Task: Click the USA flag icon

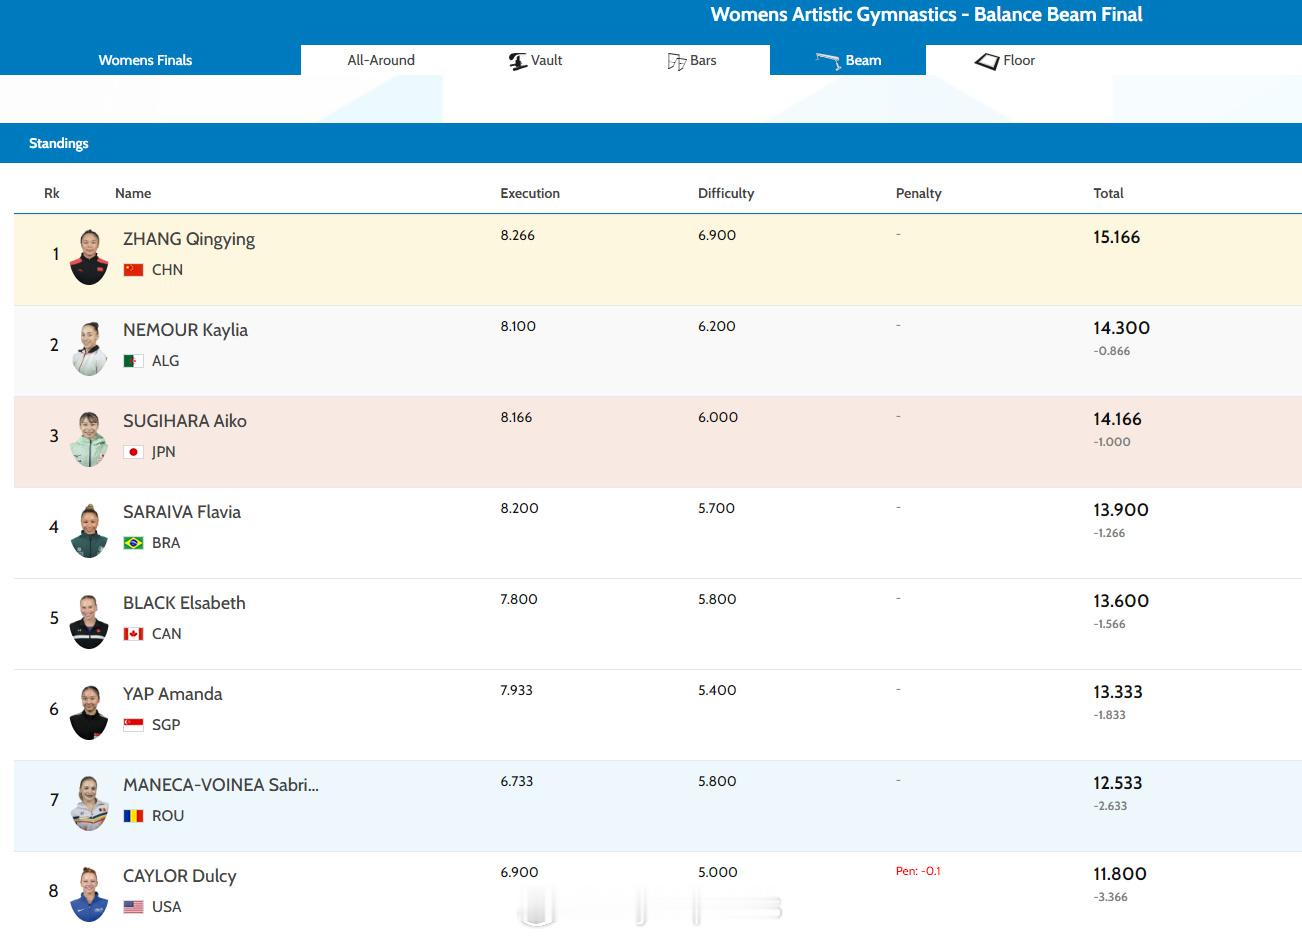Action: (x=133, y=907)
